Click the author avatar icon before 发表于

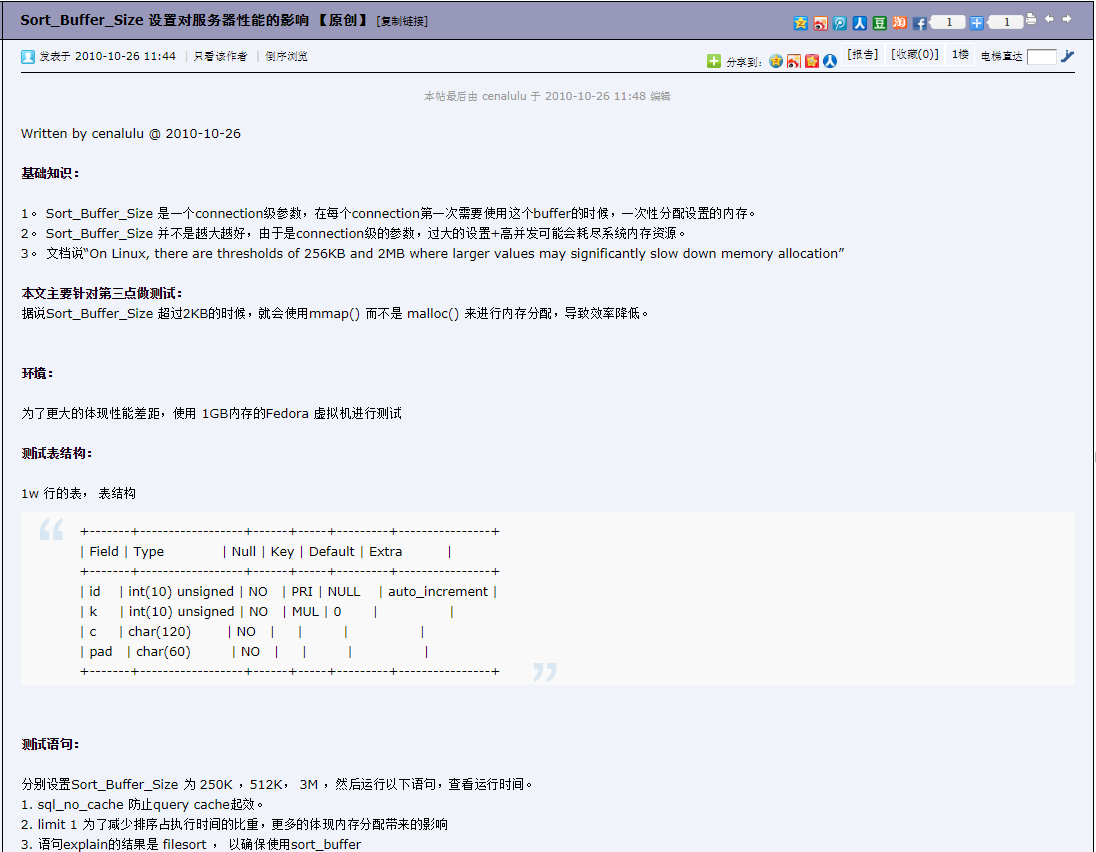(28, 57)
